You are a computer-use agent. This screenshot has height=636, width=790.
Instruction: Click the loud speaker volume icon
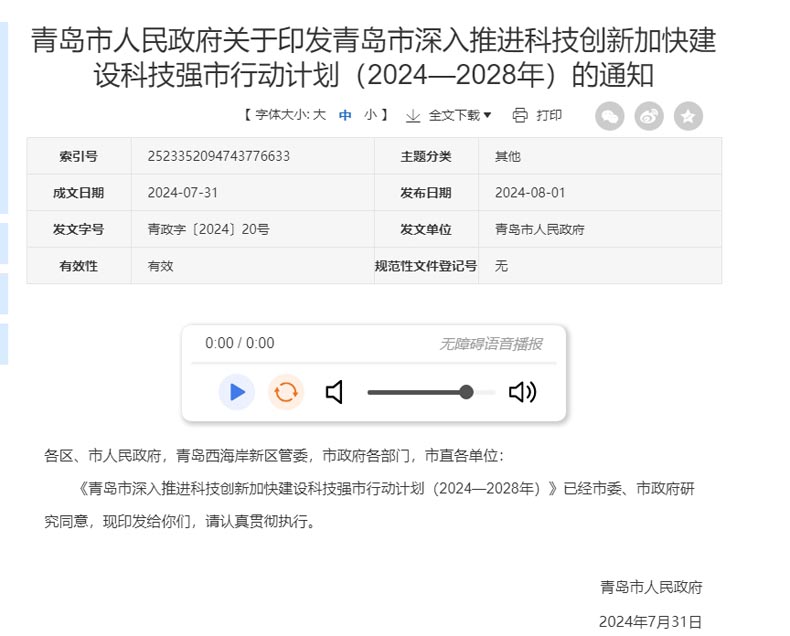tap(522, 392)
